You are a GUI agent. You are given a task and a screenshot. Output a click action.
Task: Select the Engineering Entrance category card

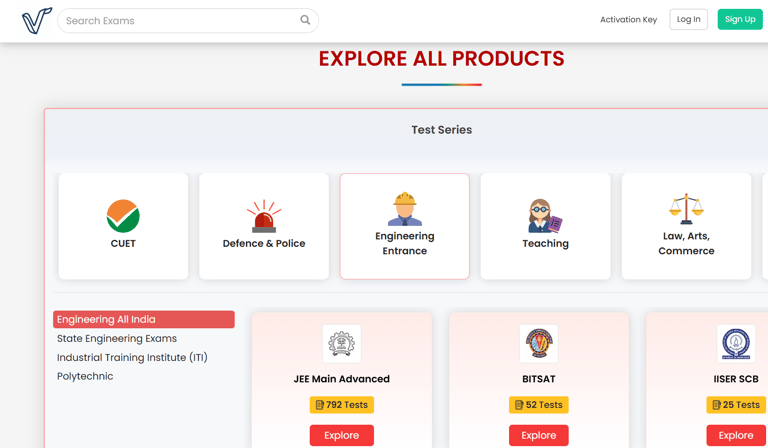coord(405,226)
